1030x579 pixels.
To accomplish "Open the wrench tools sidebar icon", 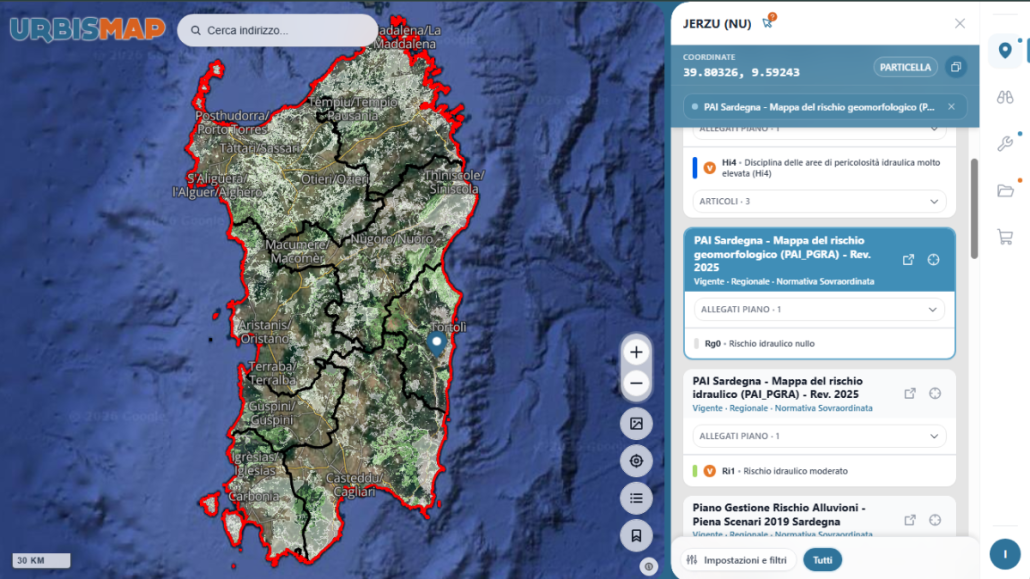I will 1005,144.
